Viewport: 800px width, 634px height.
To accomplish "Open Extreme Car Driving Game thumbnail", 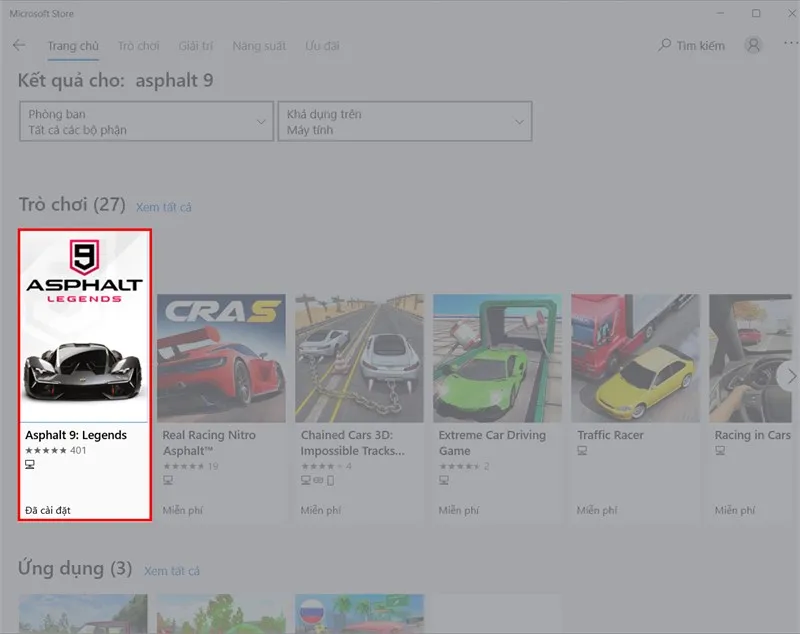I will pyautogui.click(x=498, y=358).
